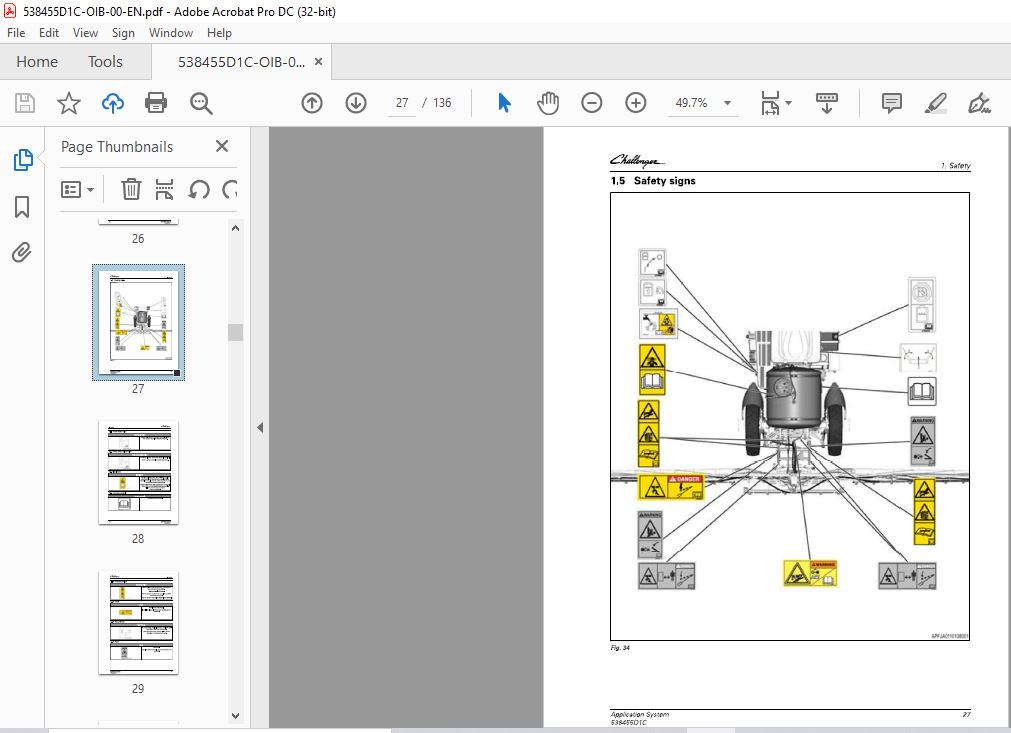Open the Sign menu

[123, 33]
